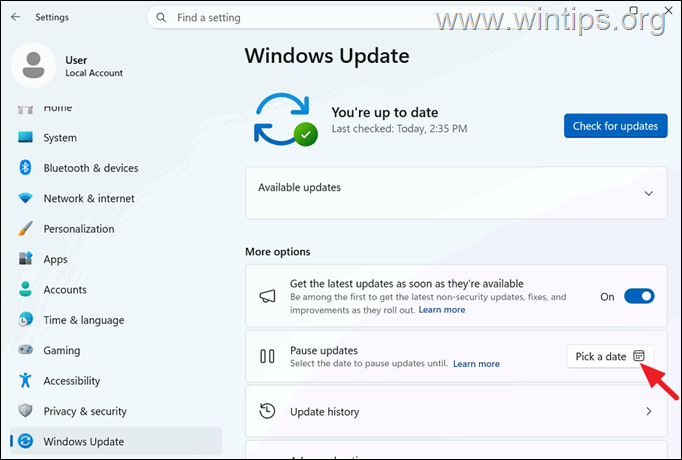Click the Network wifi icon in sidebar
682x460 pixels.
pos(25,198)
